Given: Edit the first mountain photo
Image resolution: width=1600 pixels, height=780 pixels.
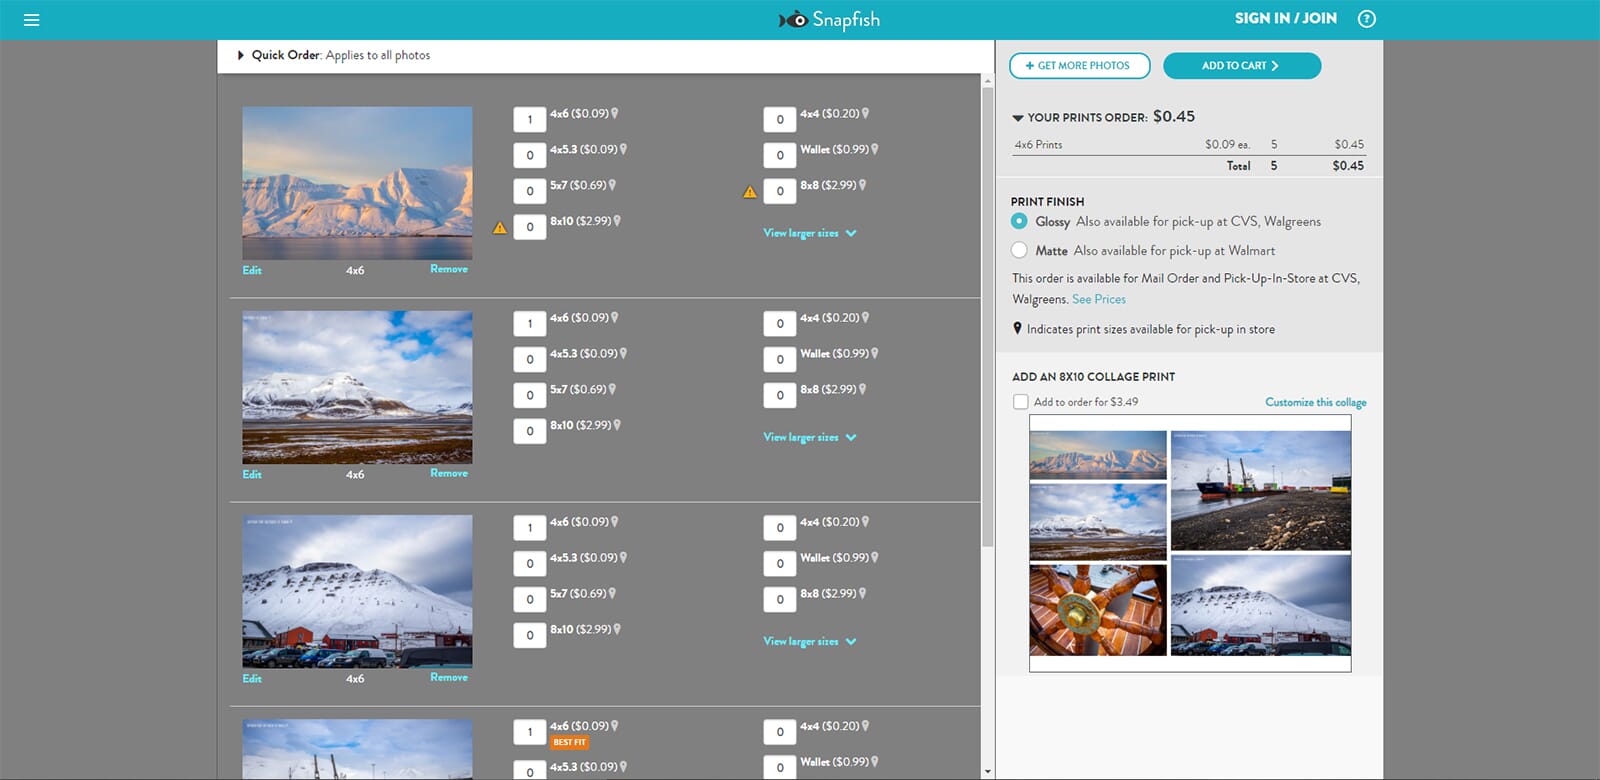Looking at the screenshot, I should pos(252,270).
